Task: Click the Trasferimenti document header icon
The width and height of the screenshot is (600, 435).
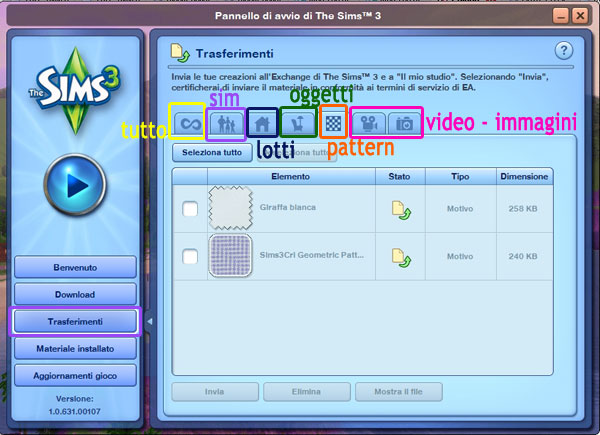Action: (x=180, y=53)
